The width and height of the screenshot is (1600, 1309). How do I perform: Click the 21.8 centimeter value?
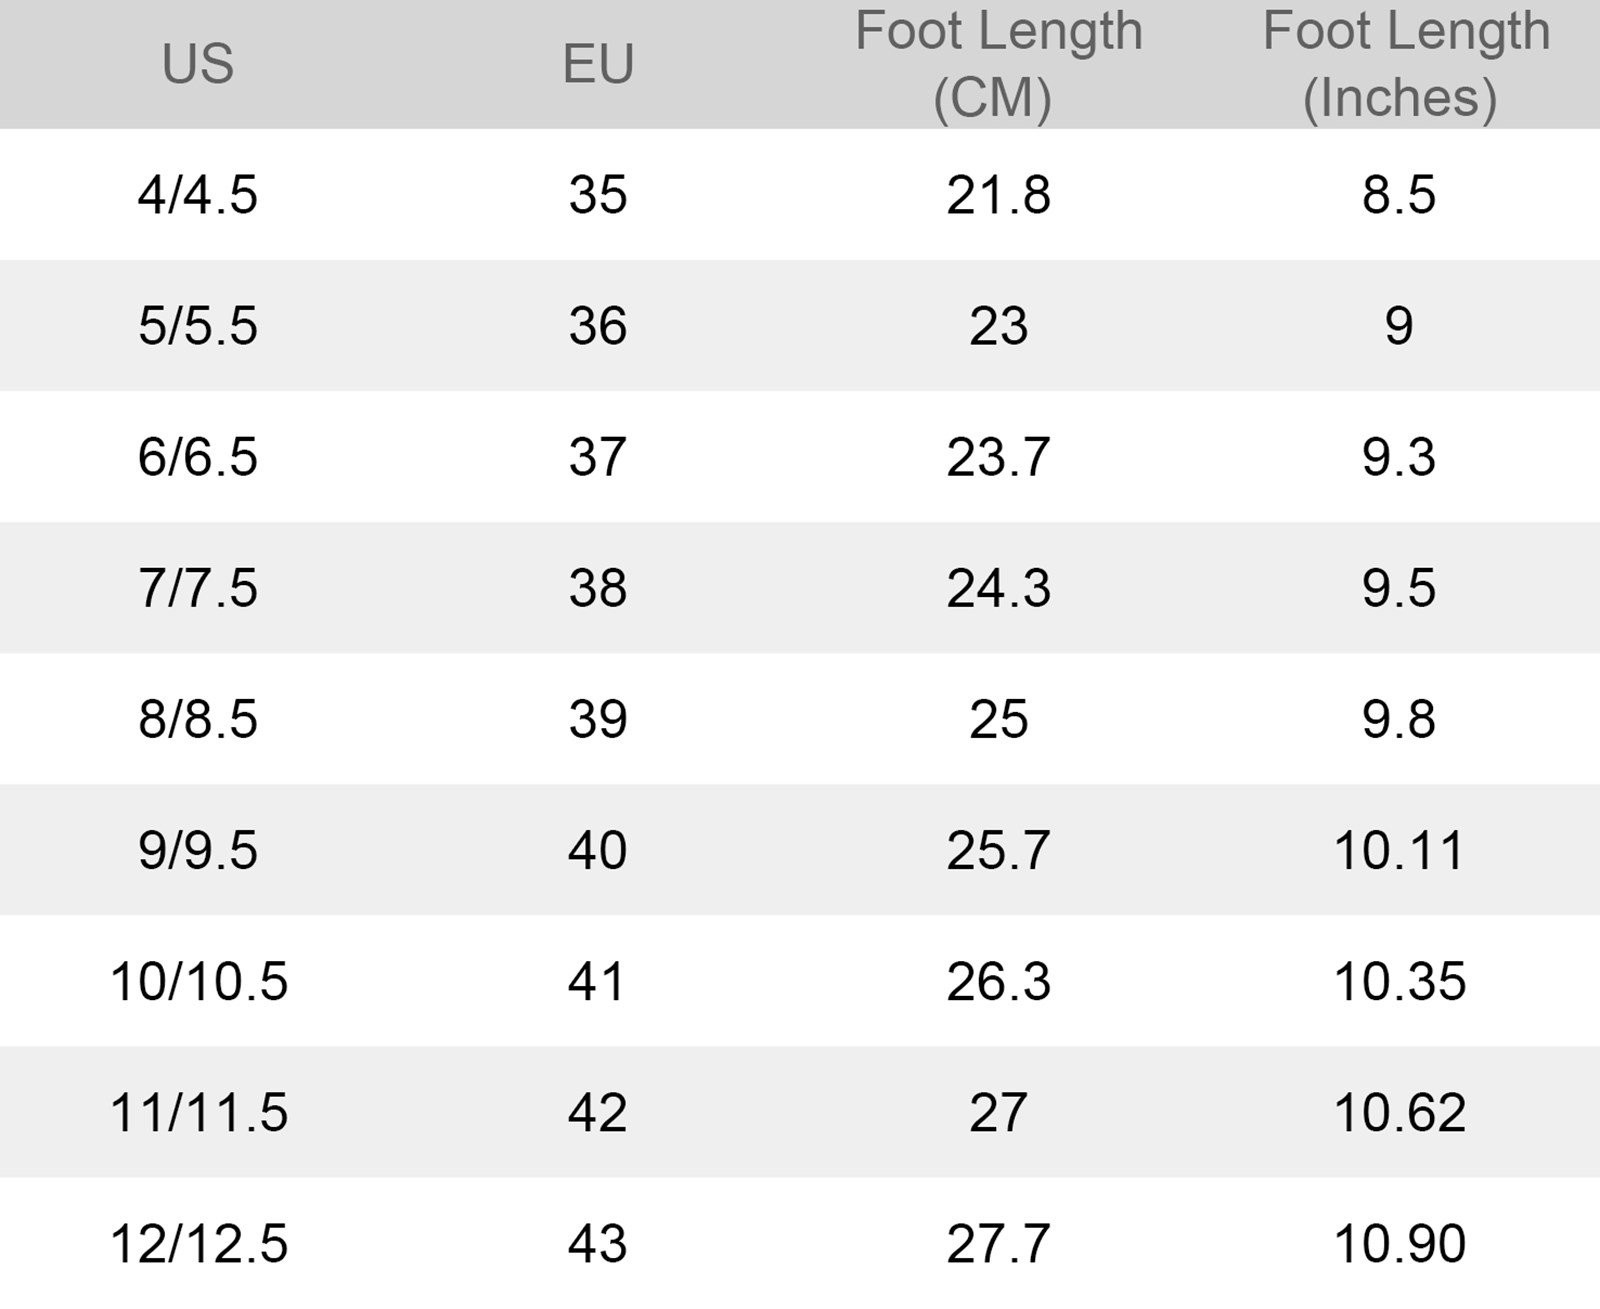pos(998,194)
